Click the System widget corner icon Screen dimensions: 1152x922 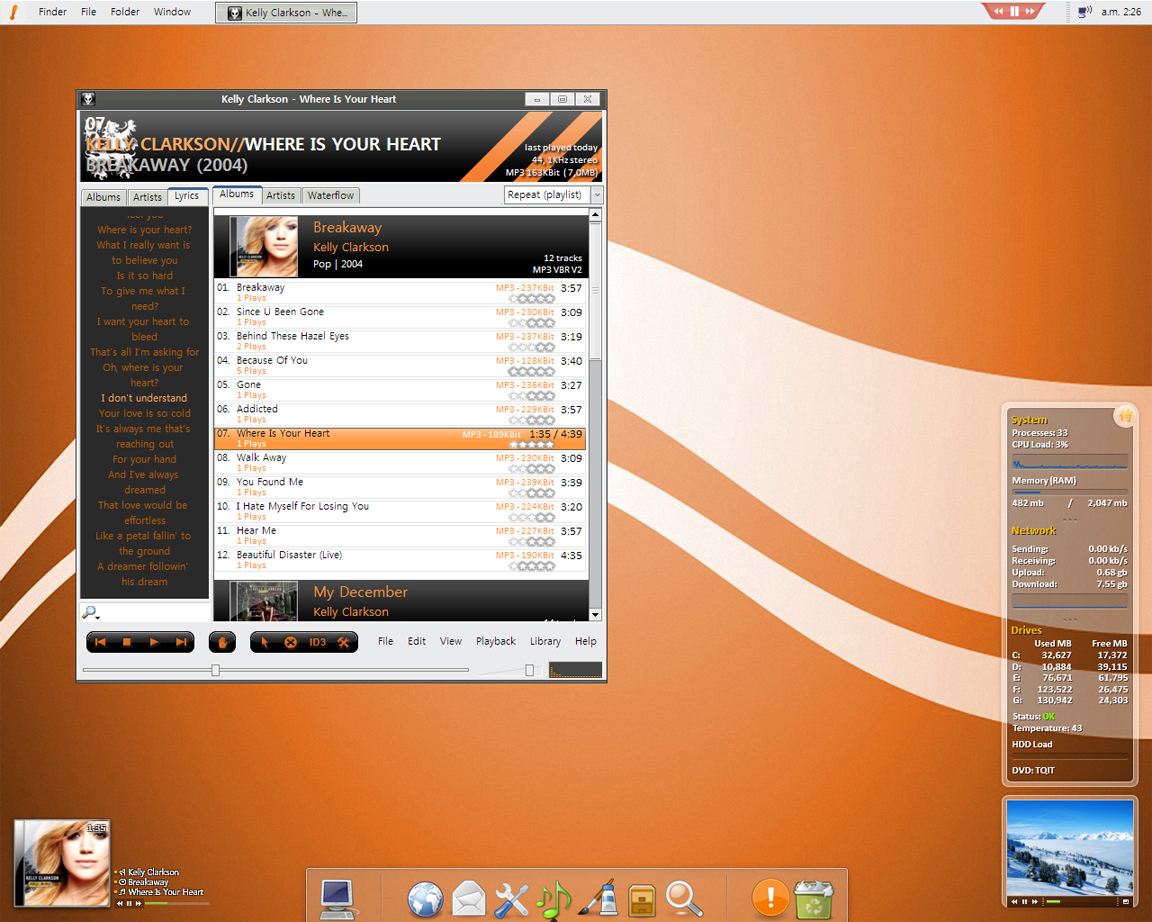tap(1125, 416)
